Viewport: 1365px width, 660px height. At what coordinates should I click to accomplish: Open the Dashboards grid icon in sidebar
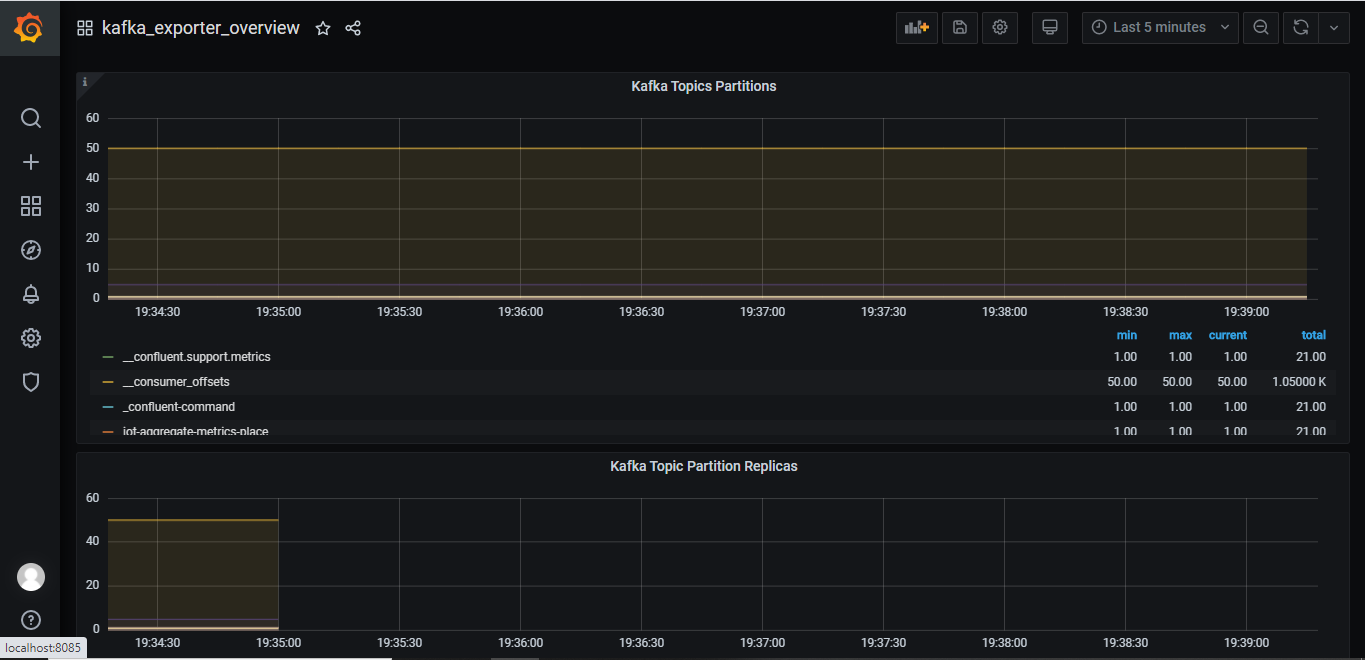31,206
